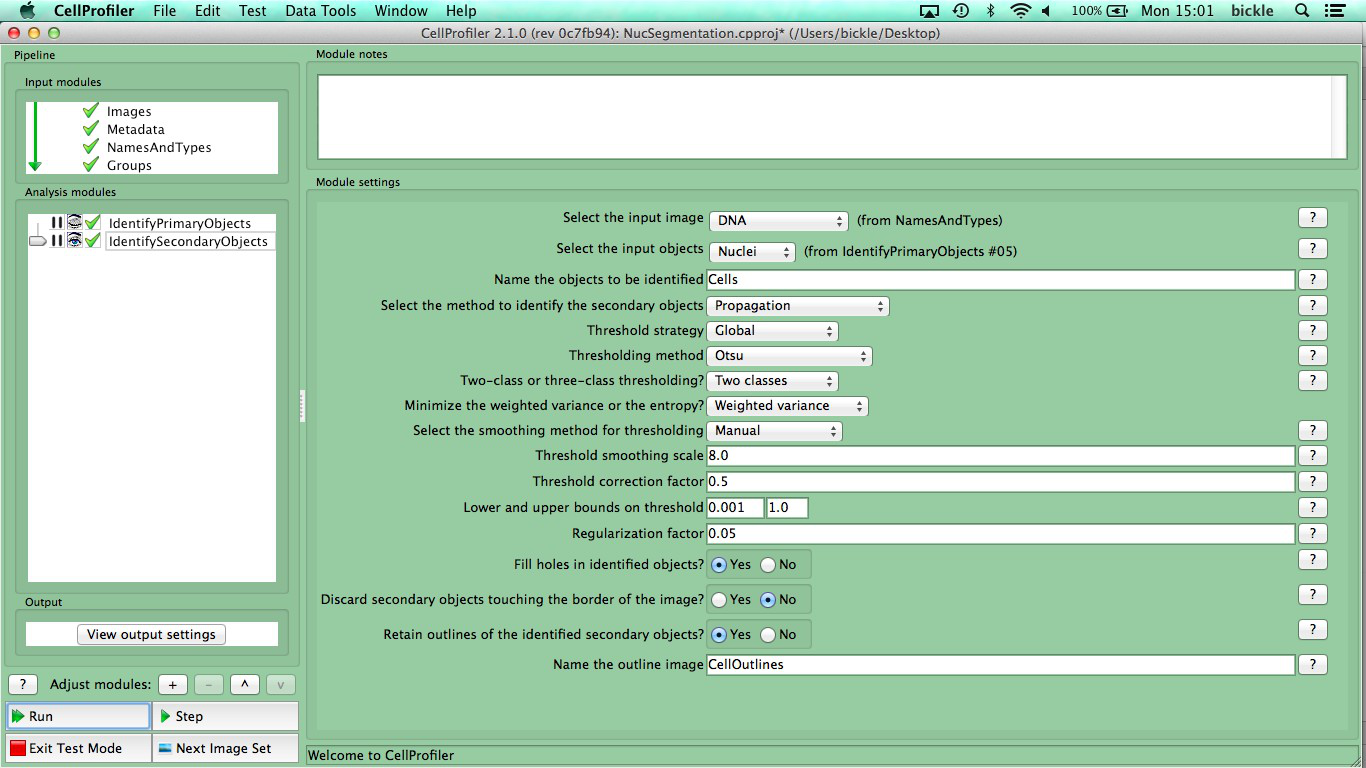
Task: Choose Yes for Retain outlines of secondary objects
Action: [x=719, y=635]
